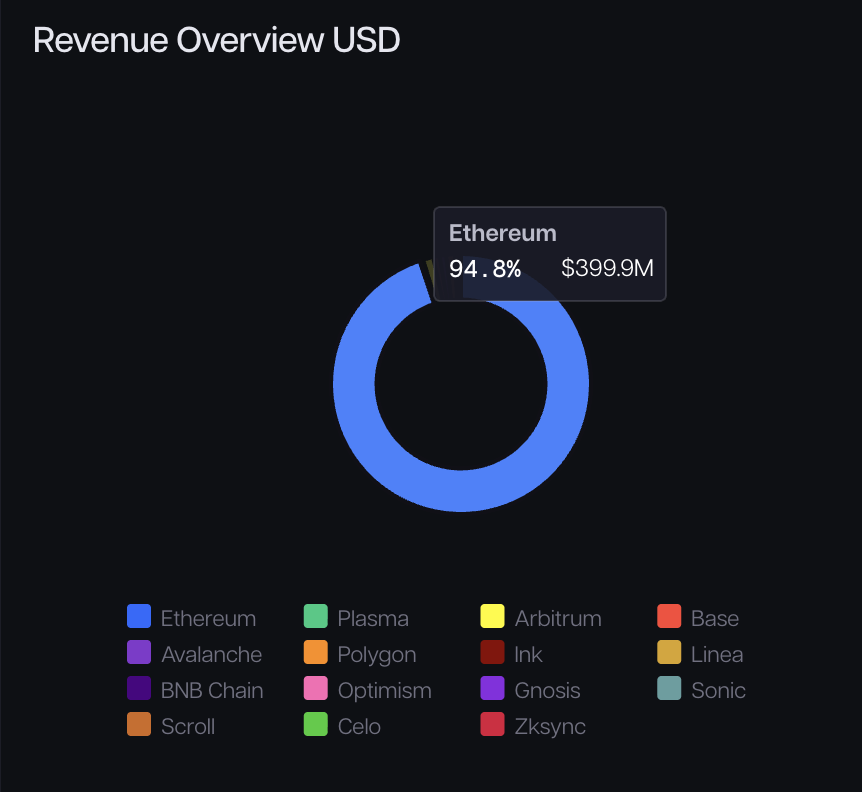Click the dark purple BNB Chain swatch
Screen dimensions: 862x792
[139, 688]
